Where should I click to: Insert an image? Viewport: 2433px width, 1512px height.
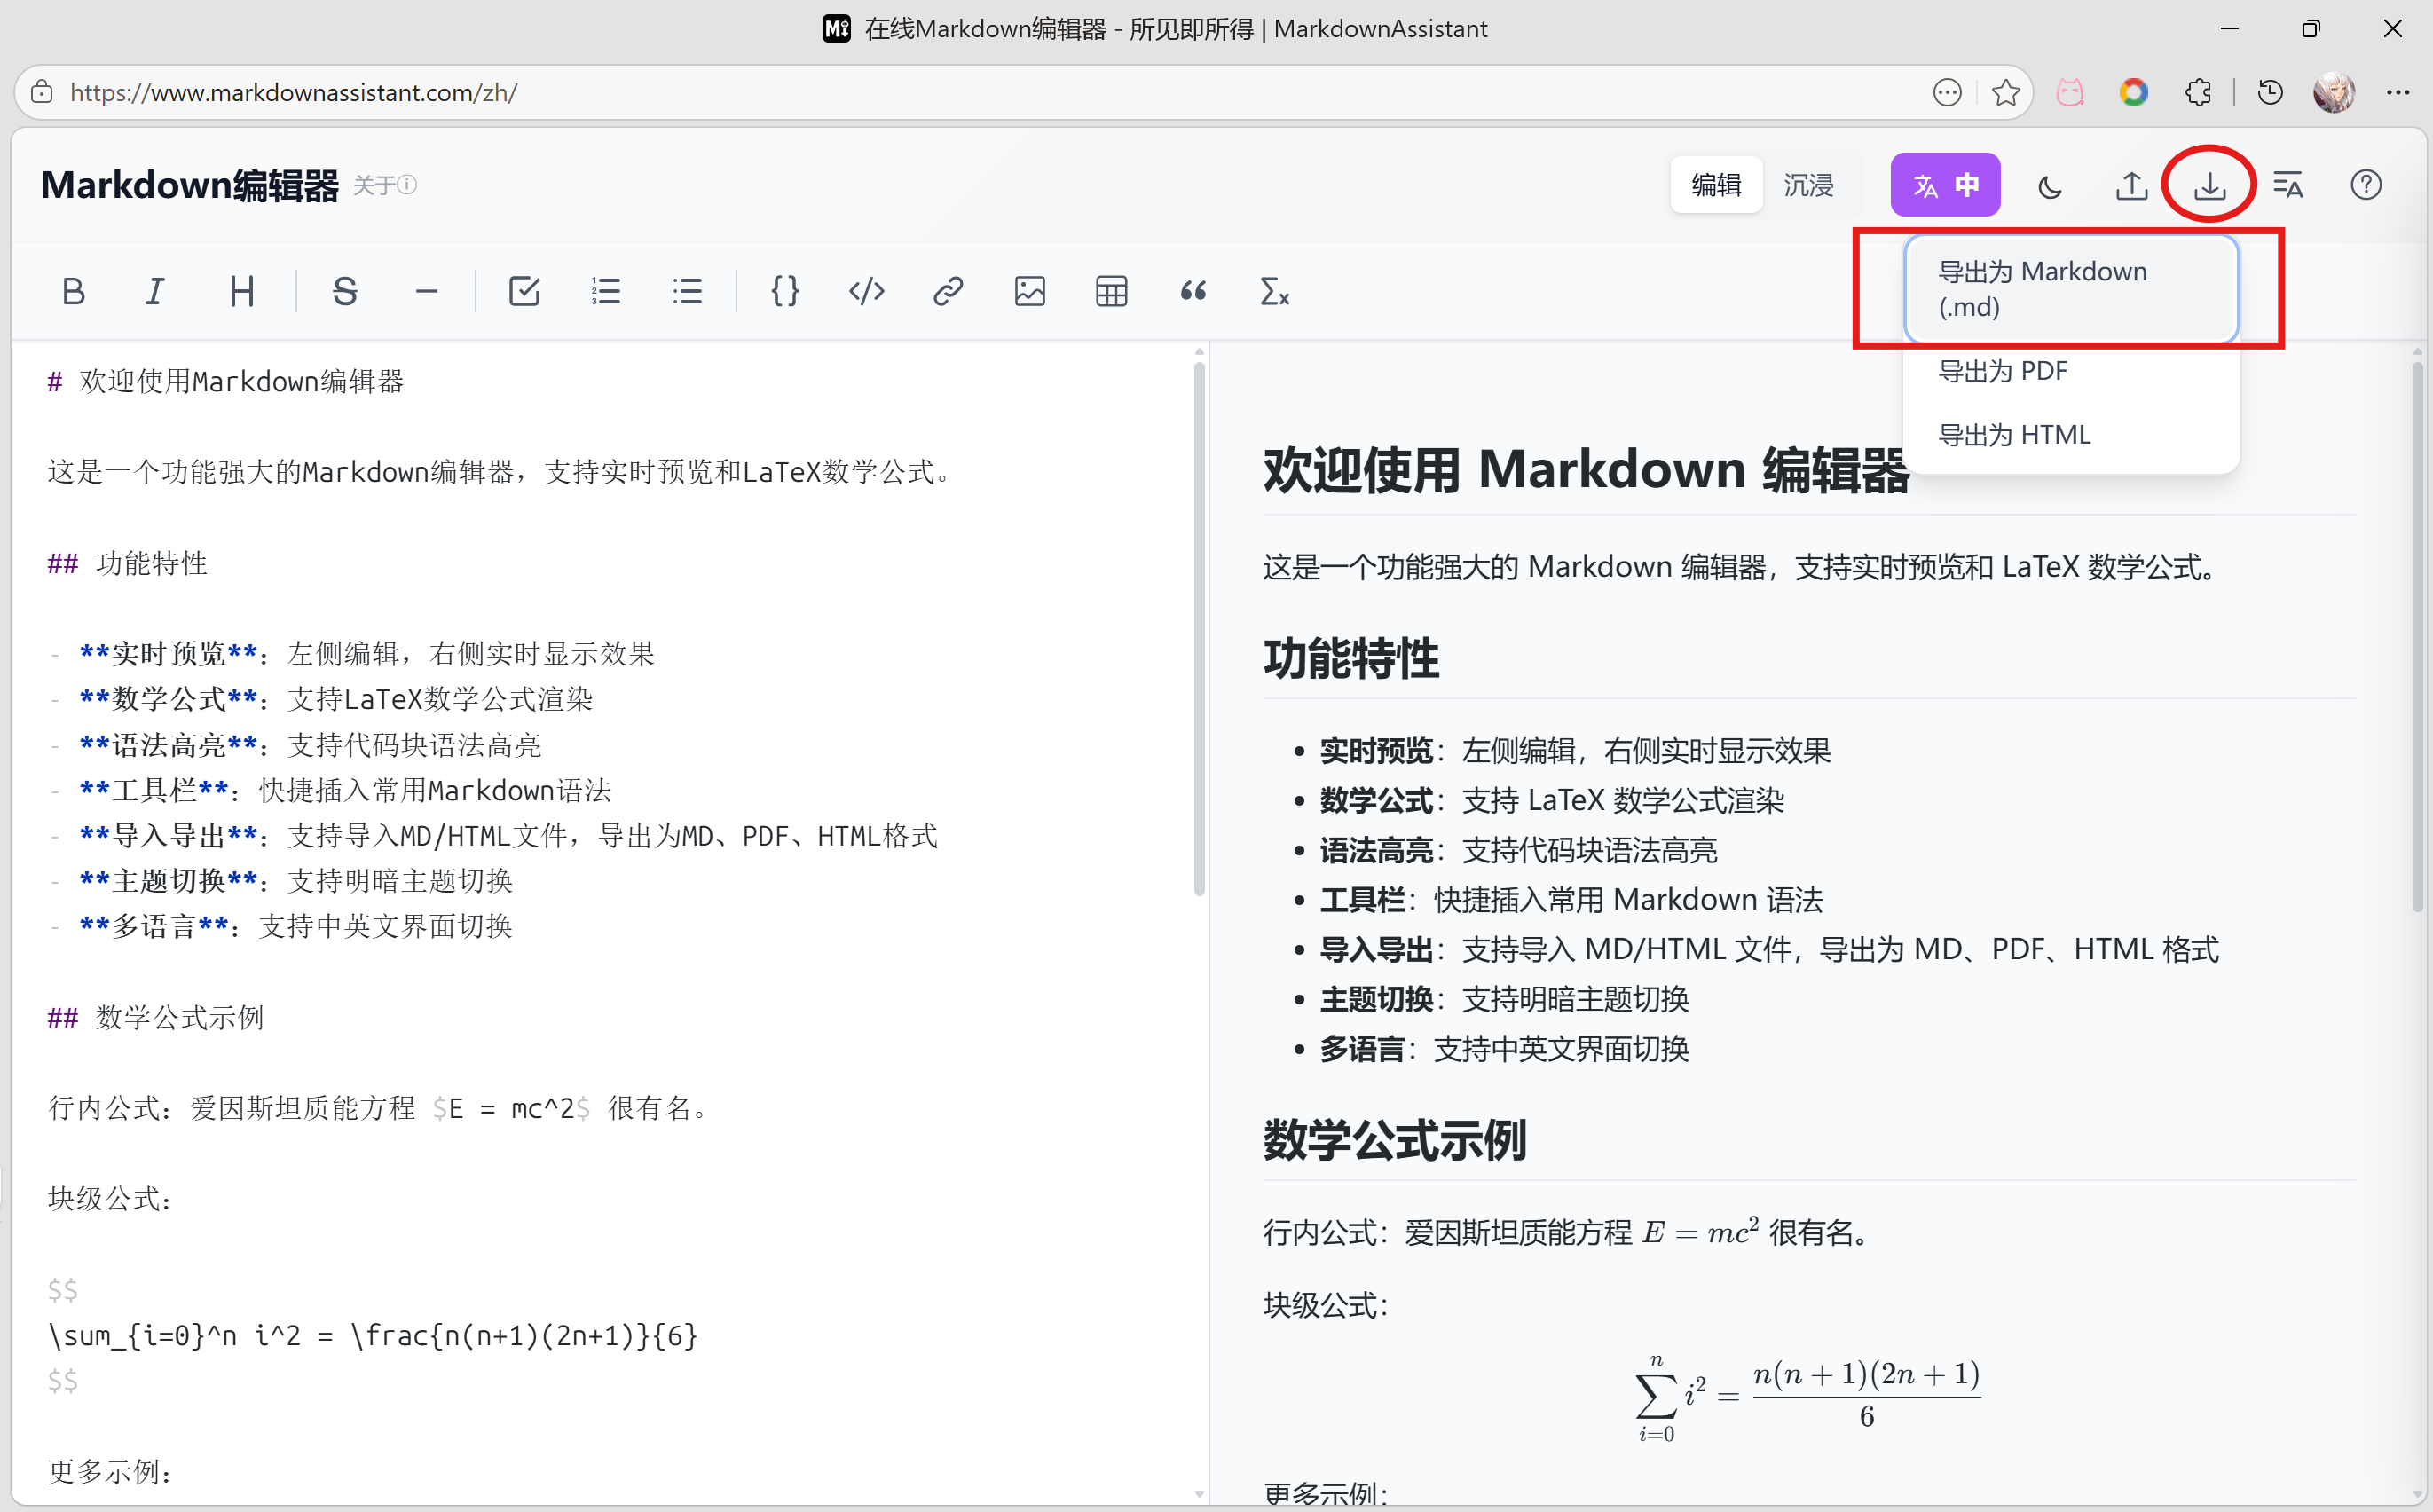point(1030,291)
